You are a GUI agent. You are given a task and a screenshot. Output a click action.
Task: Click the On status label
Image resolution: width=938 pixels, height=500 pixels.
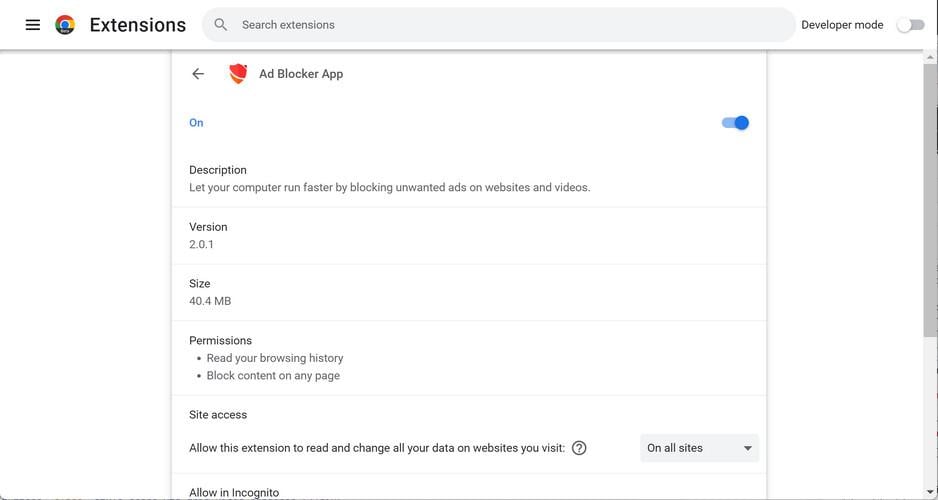(196, 123)
